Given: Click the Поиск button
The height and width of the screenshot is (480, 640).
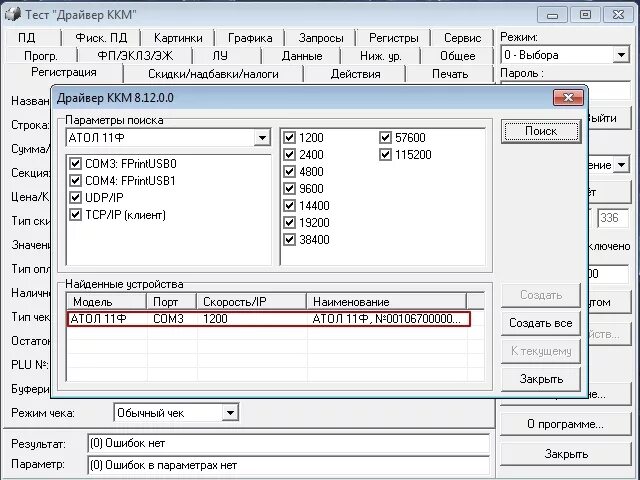Looking at the screenshot, I should (x=541, y=131).
